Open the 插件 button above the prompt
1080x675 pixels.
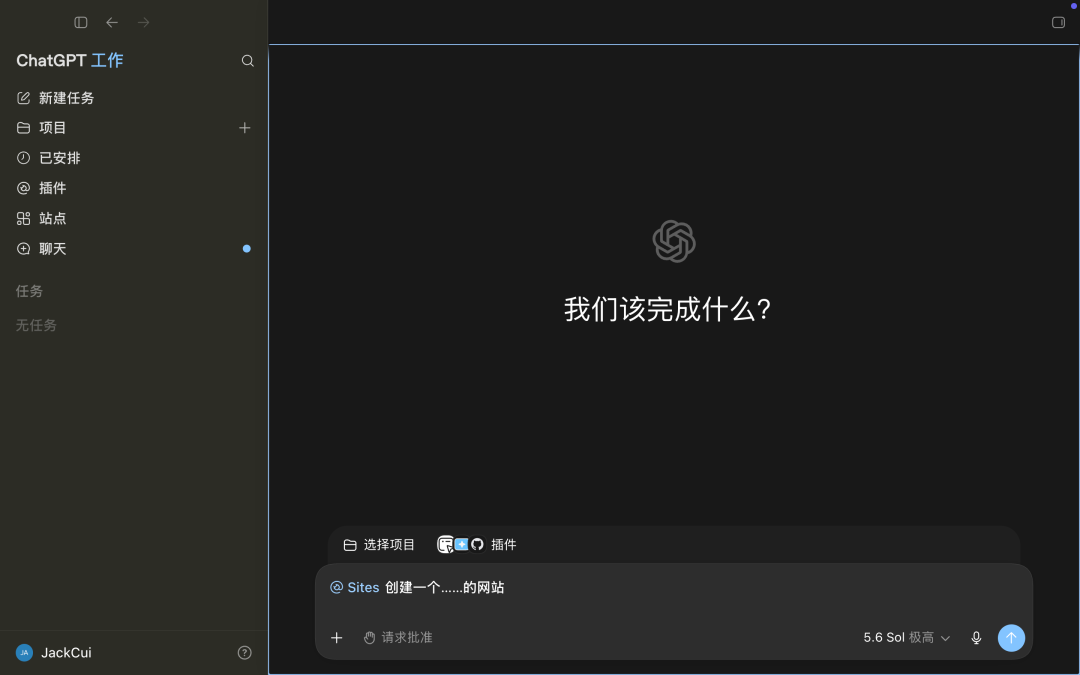pos(477,545)
